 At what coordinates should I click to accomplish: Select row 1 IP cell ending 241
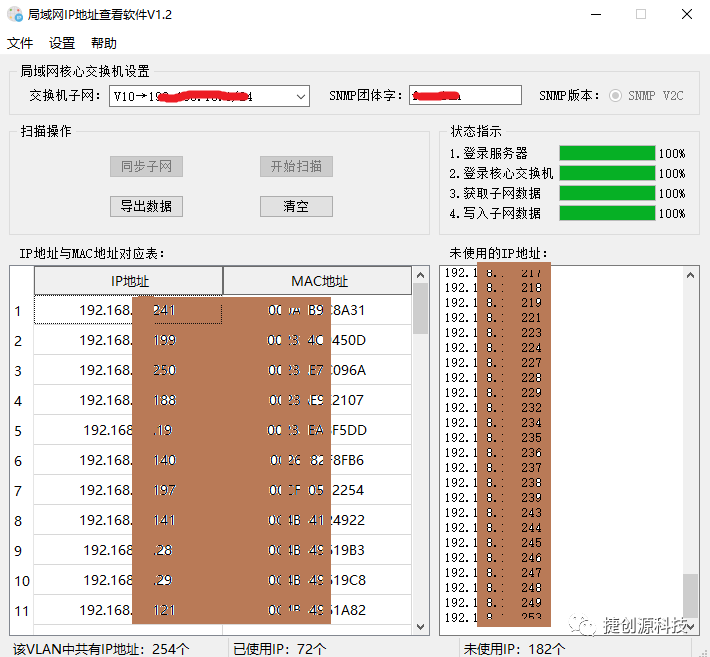[x=129, y=310]
